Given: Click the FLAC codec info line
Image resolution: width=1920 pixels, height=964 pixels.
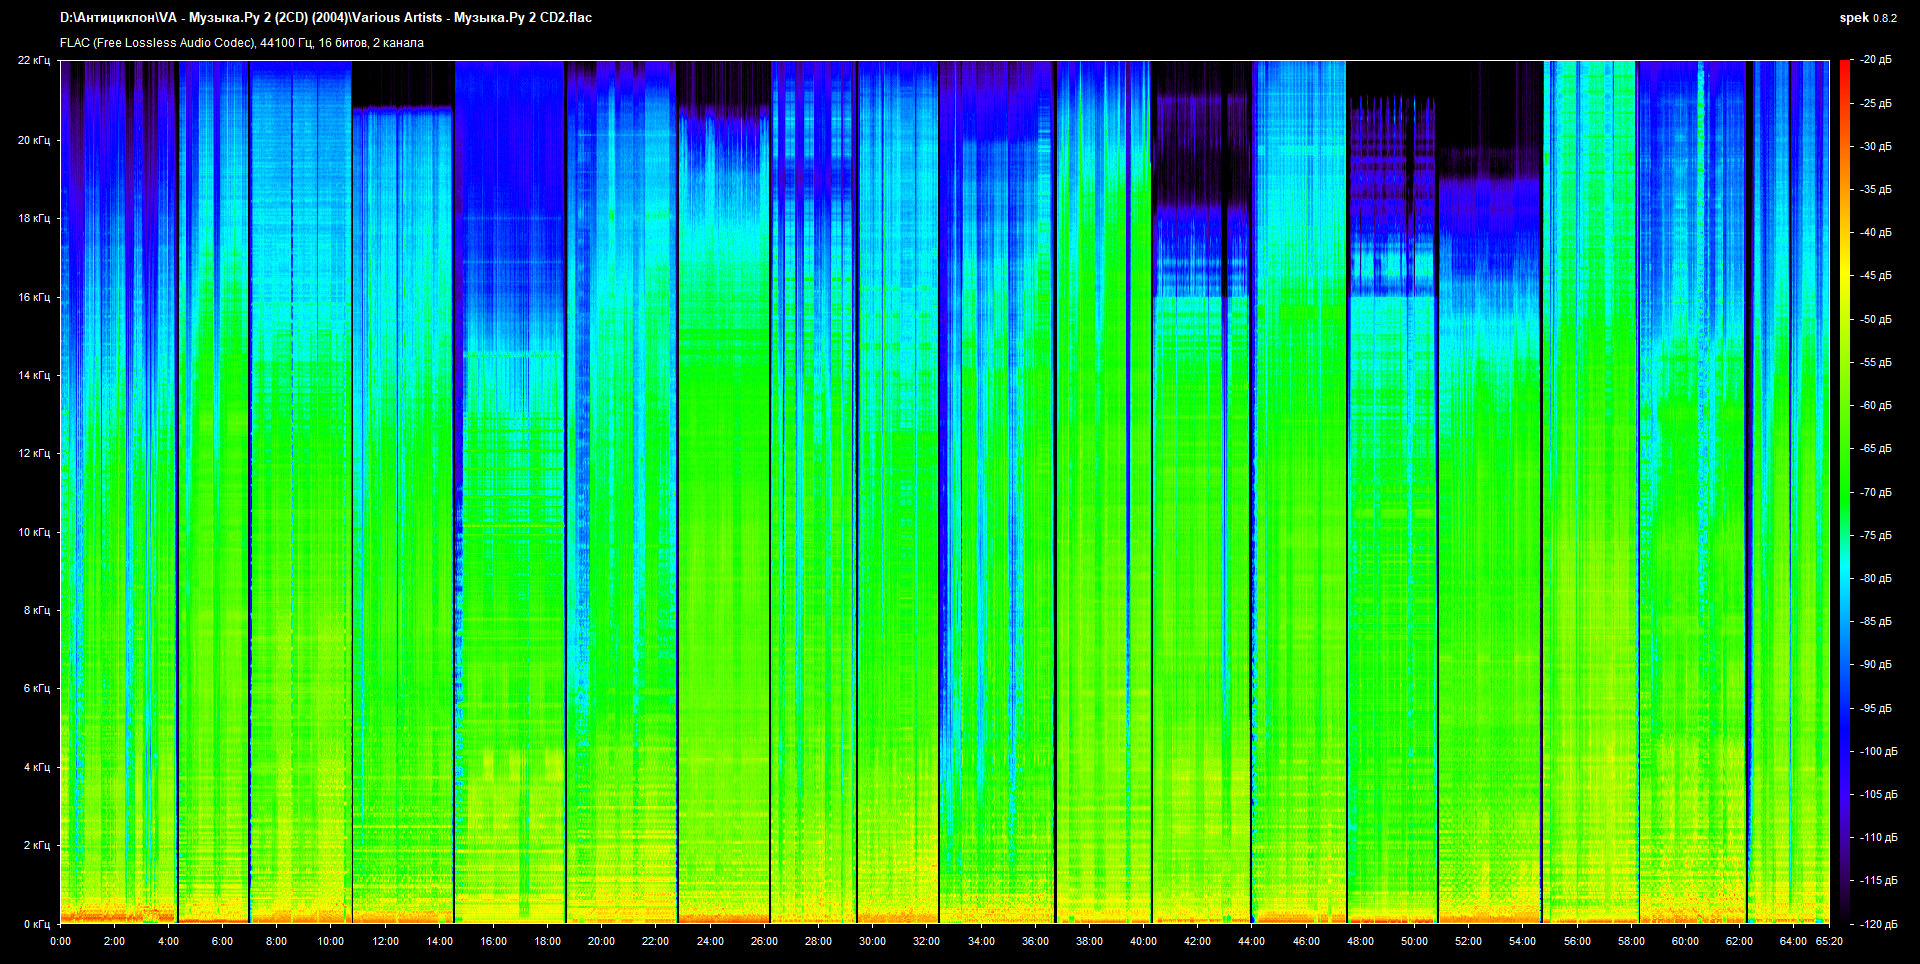Looking at the screenshot, I should pyautogui.click(x=242, y=43).
